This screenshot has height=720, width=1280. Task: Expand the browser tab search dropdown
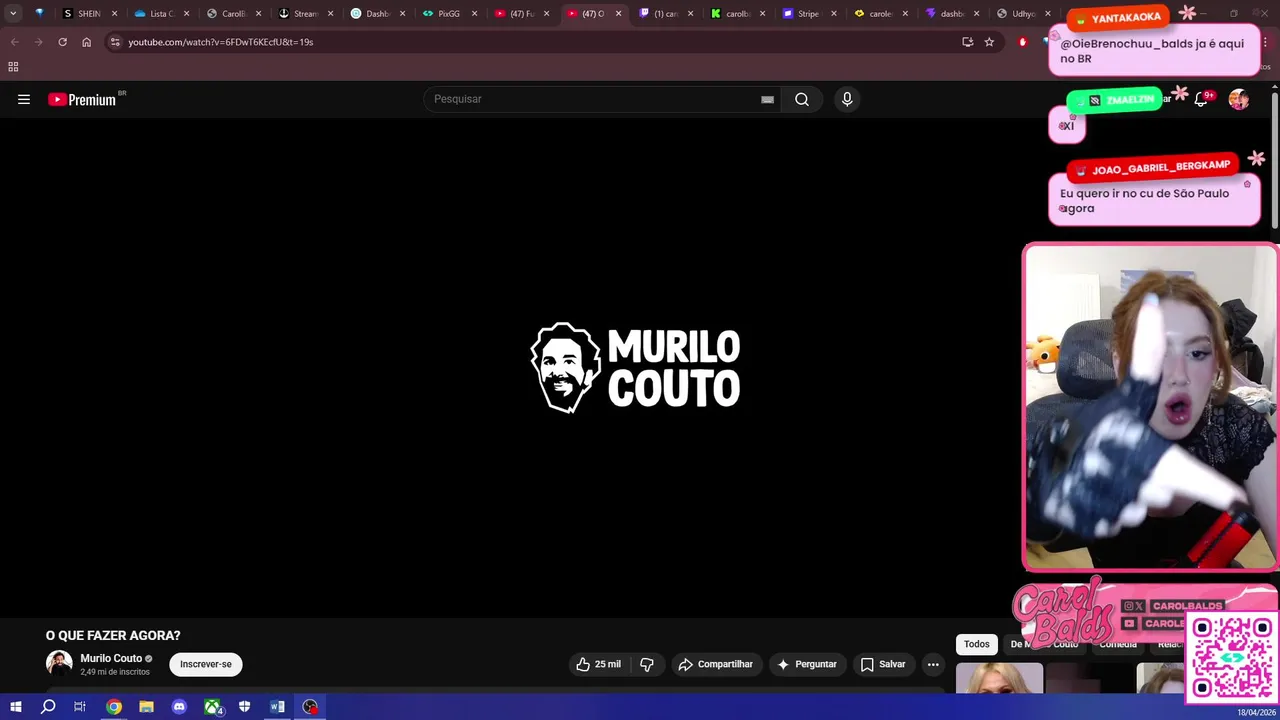13,14
